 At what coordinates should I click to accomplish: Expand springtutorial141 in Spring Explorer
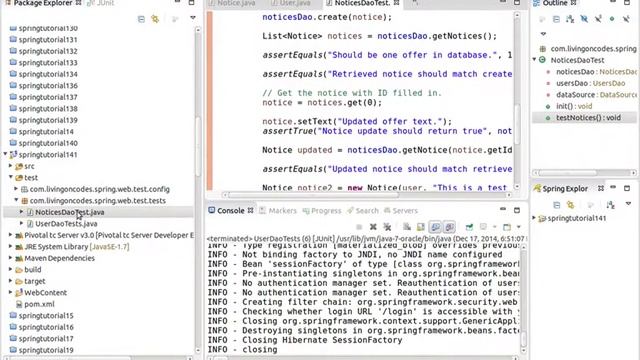pos(534,218)
